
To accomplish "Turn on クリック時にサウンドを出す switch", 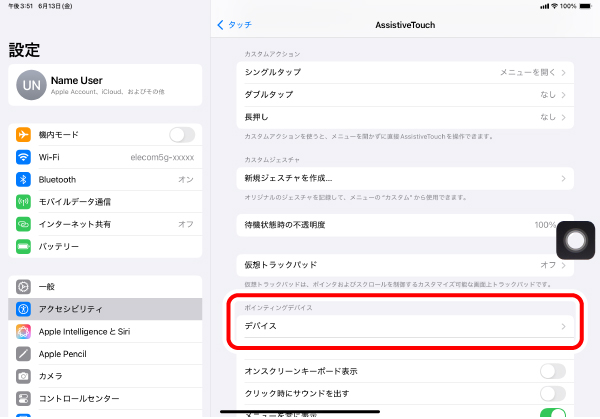I will pos(552,392).
